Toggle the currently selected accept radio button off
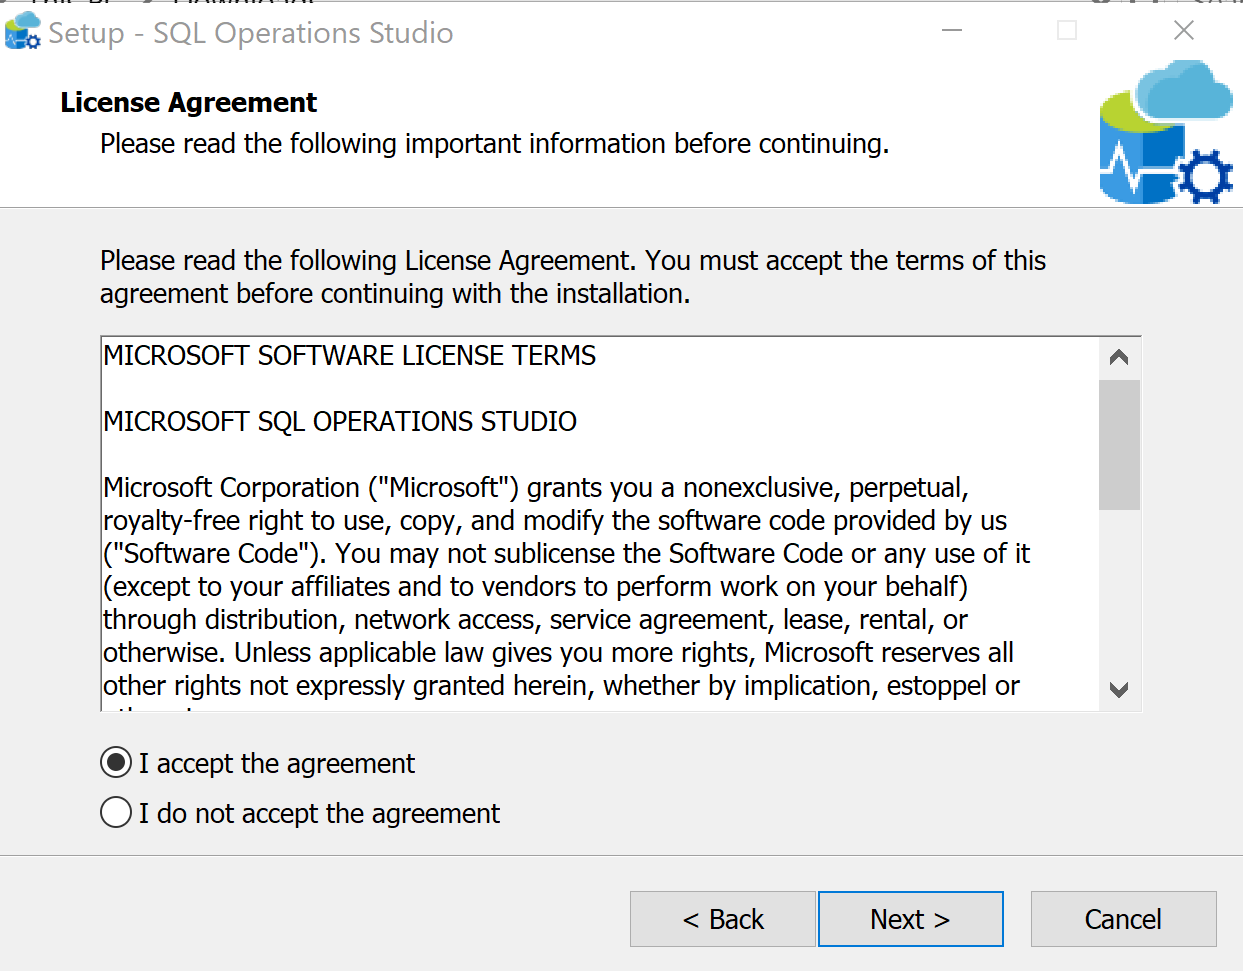 (115, 762)
